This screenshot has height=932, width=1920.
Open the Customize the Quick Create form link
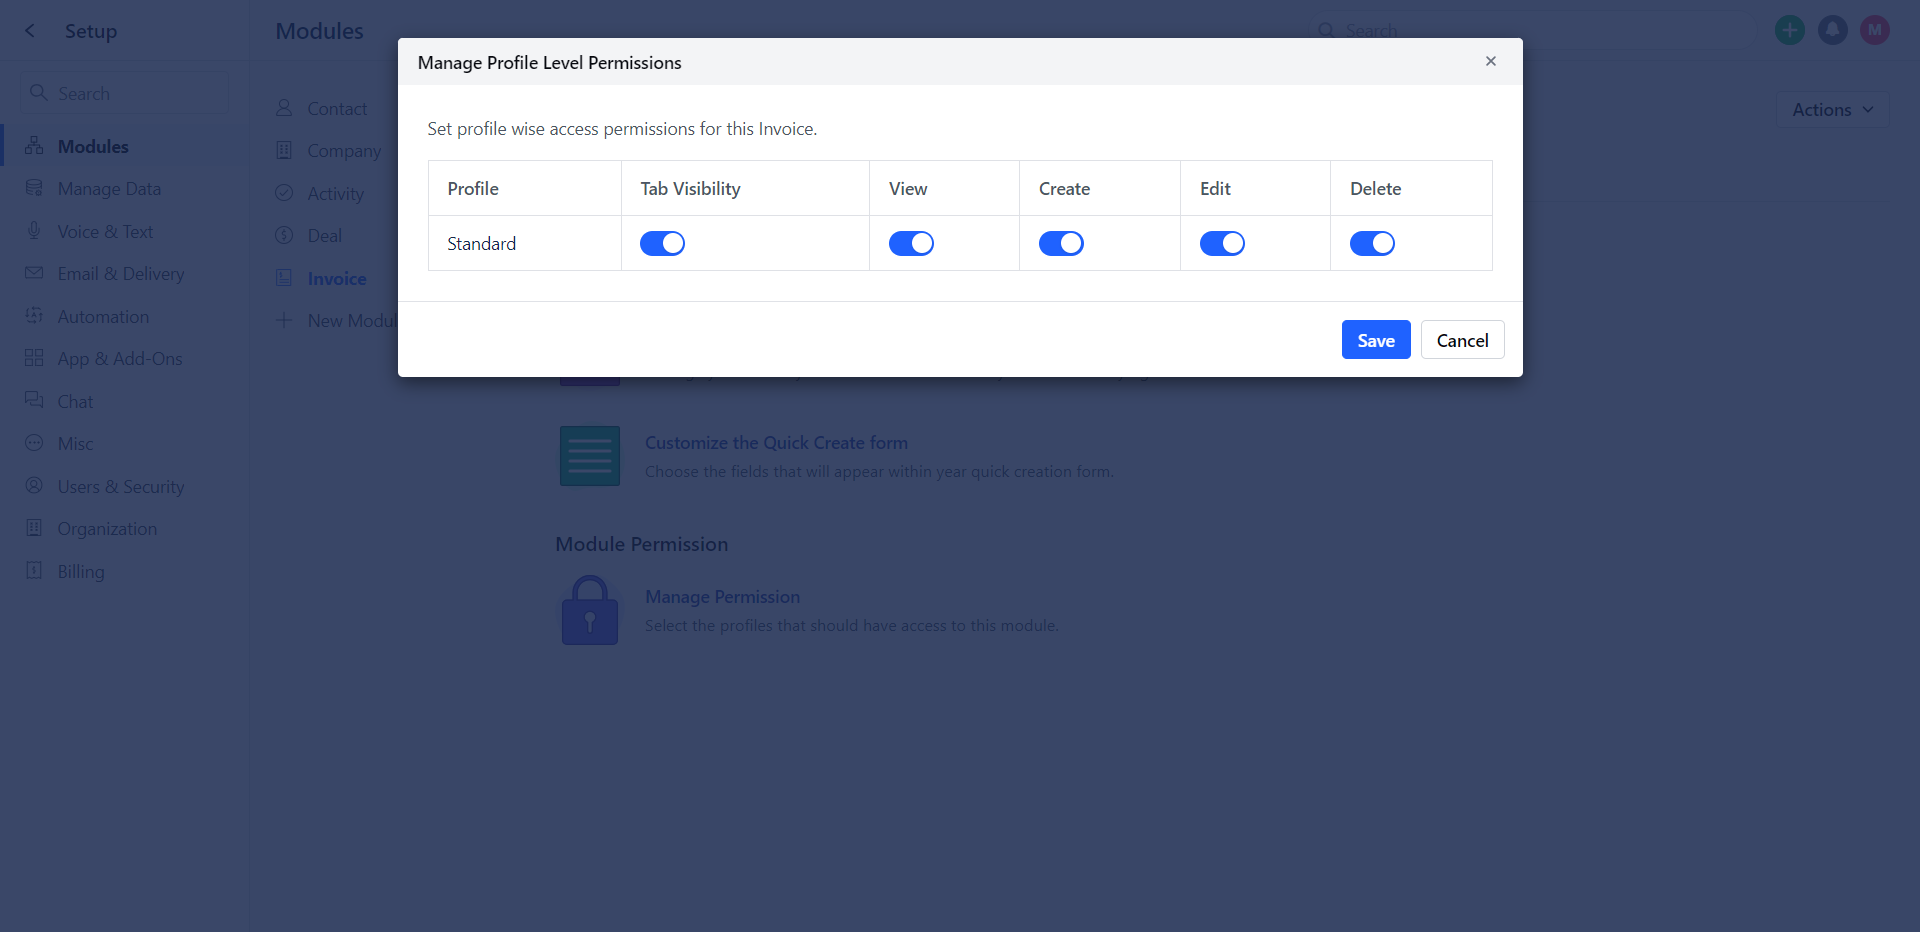point(776,443)
